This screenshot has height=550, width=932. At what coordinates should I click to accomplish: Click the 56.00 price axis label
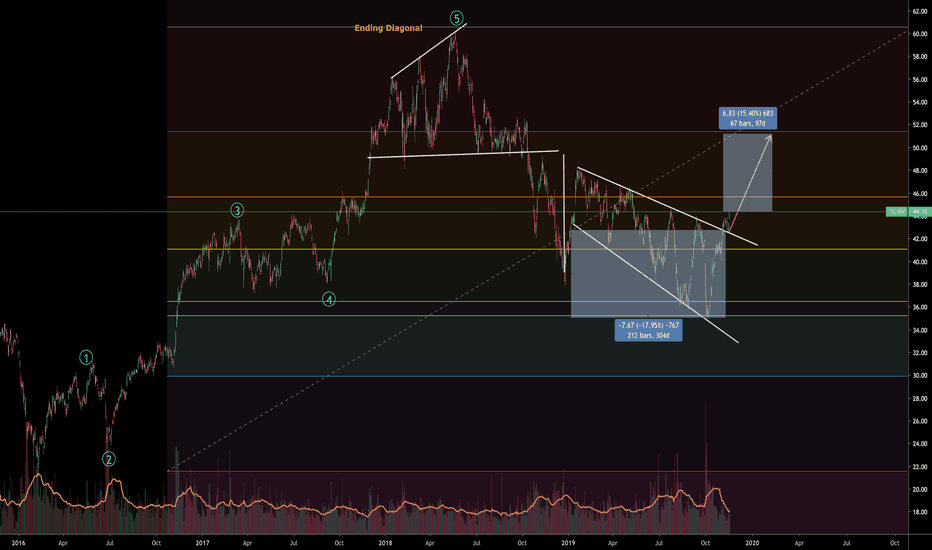point(920,80)
